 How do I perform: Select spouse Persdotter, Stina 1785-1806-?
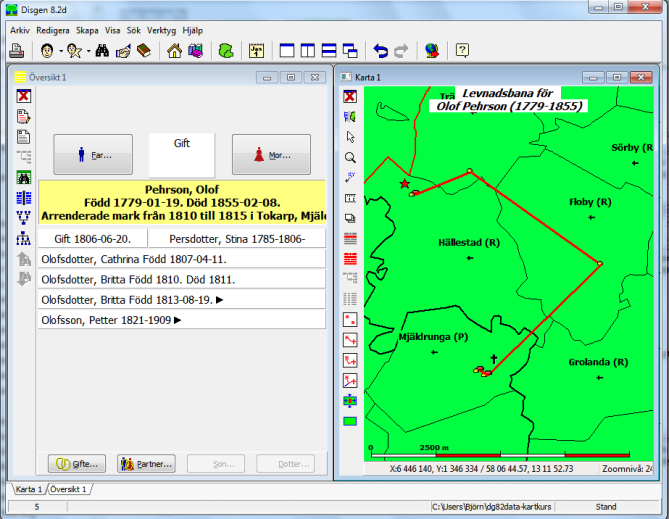(237, 239)
